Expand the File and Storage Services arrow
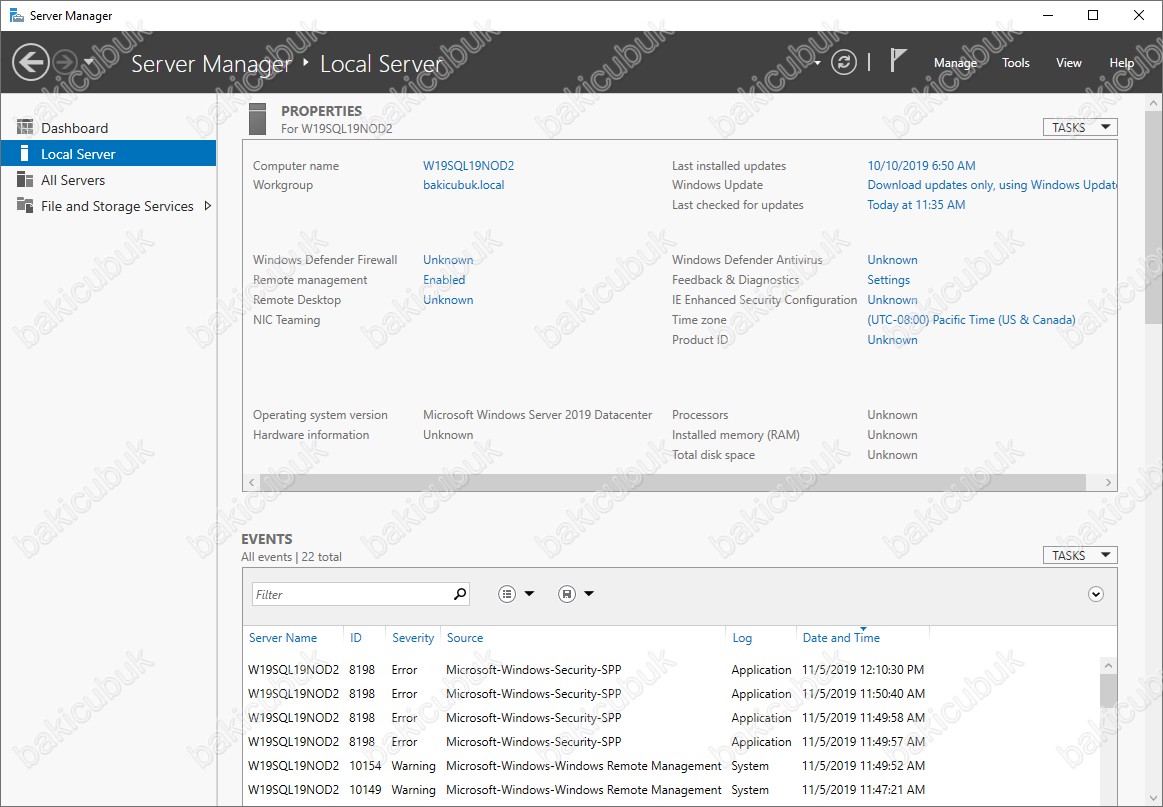The height and width of the screenshot is (807, 1163). pos(208,205)
